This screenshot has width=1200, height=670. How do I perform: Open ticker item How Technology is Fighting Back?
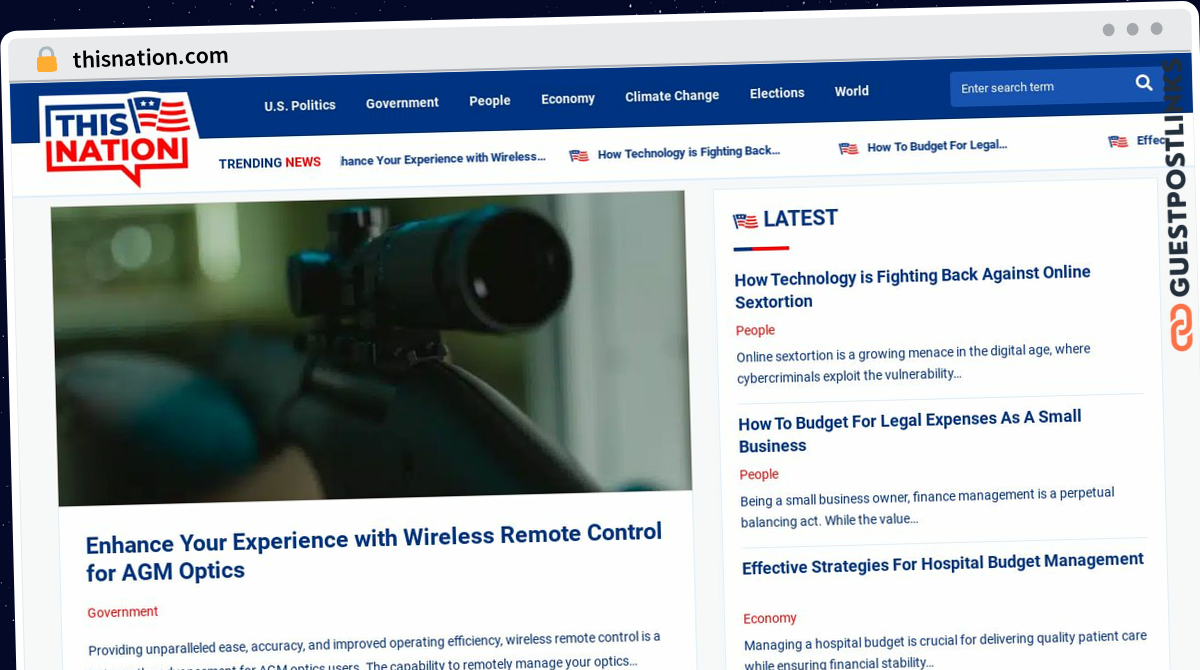688,153
